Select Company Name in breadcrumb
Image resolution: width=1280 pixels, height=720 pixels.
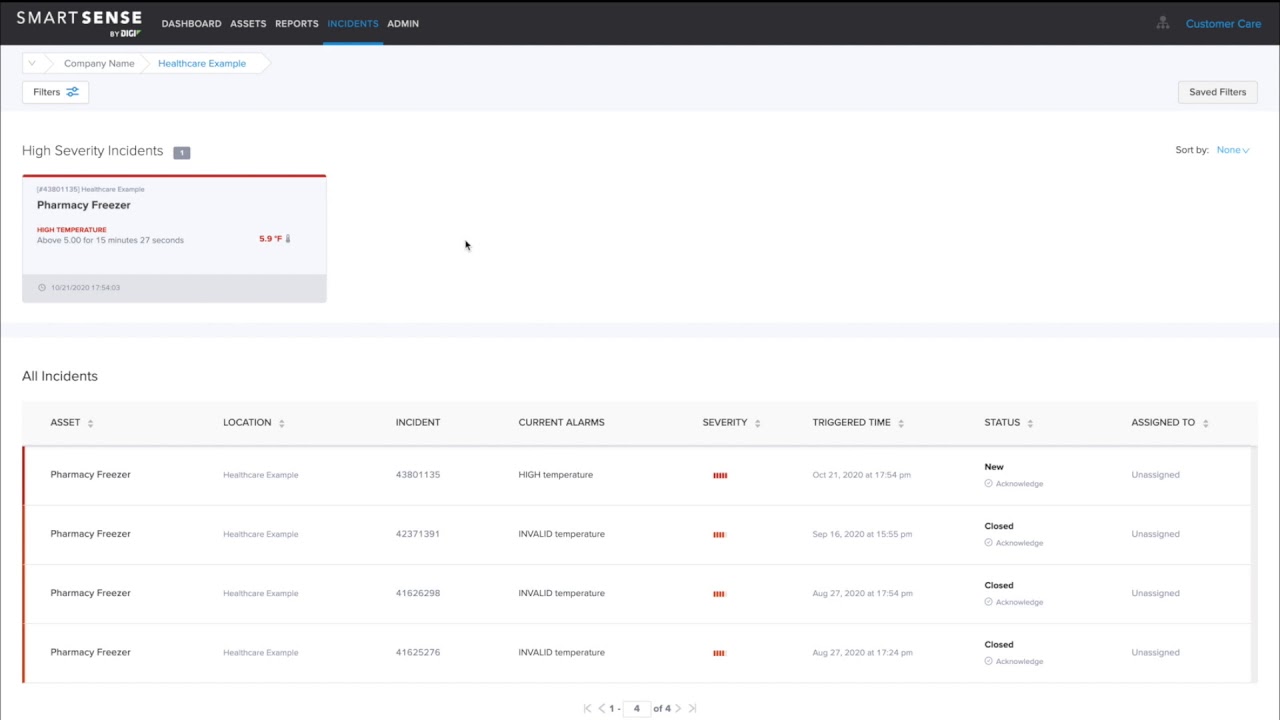pyautogui.click(x=99, y=63)
